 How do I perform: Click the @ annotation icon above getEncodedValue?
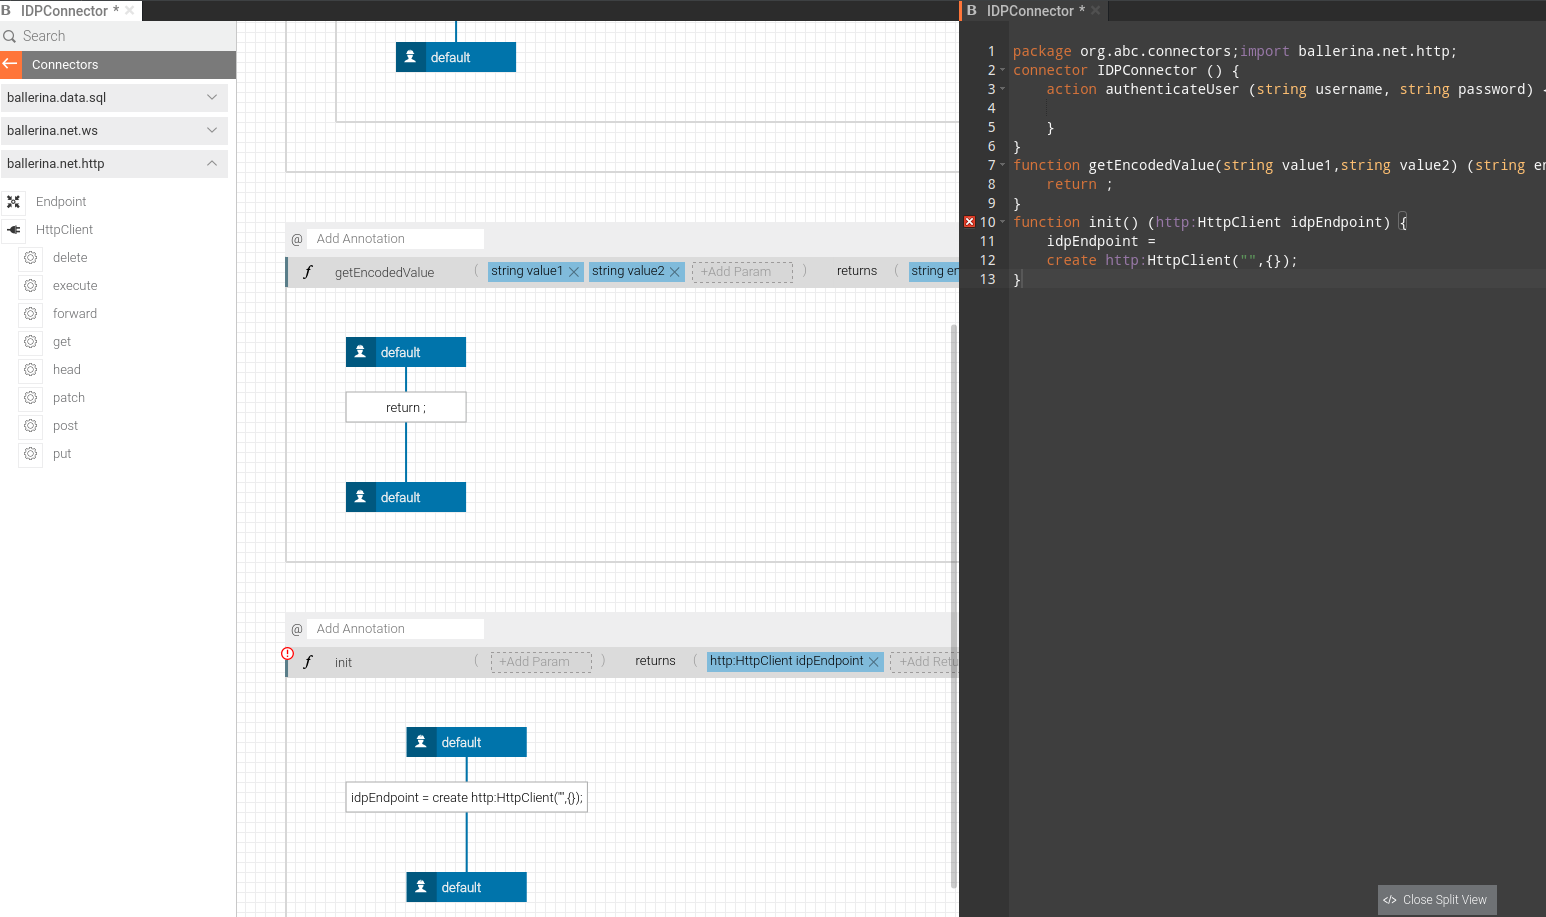click(297, 239)
